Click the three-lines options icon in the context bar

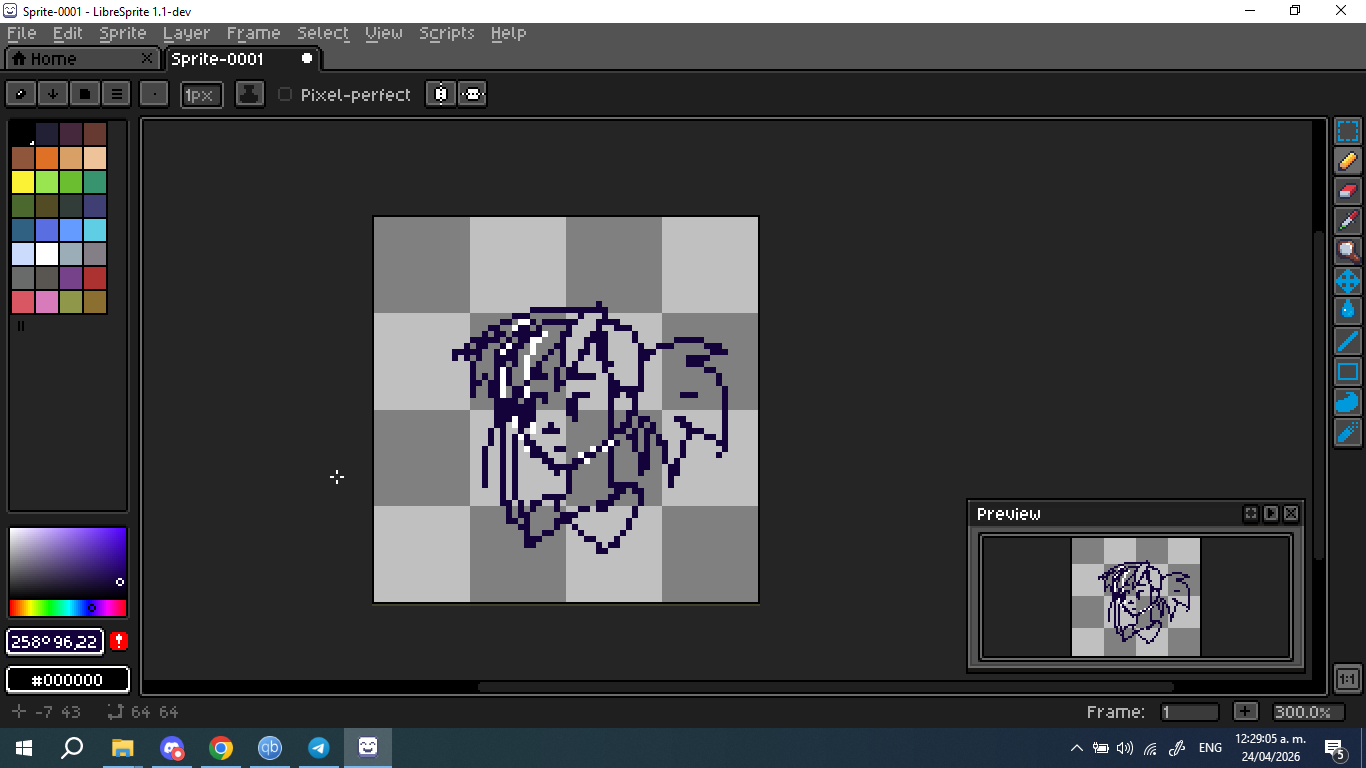pos(117,94)
